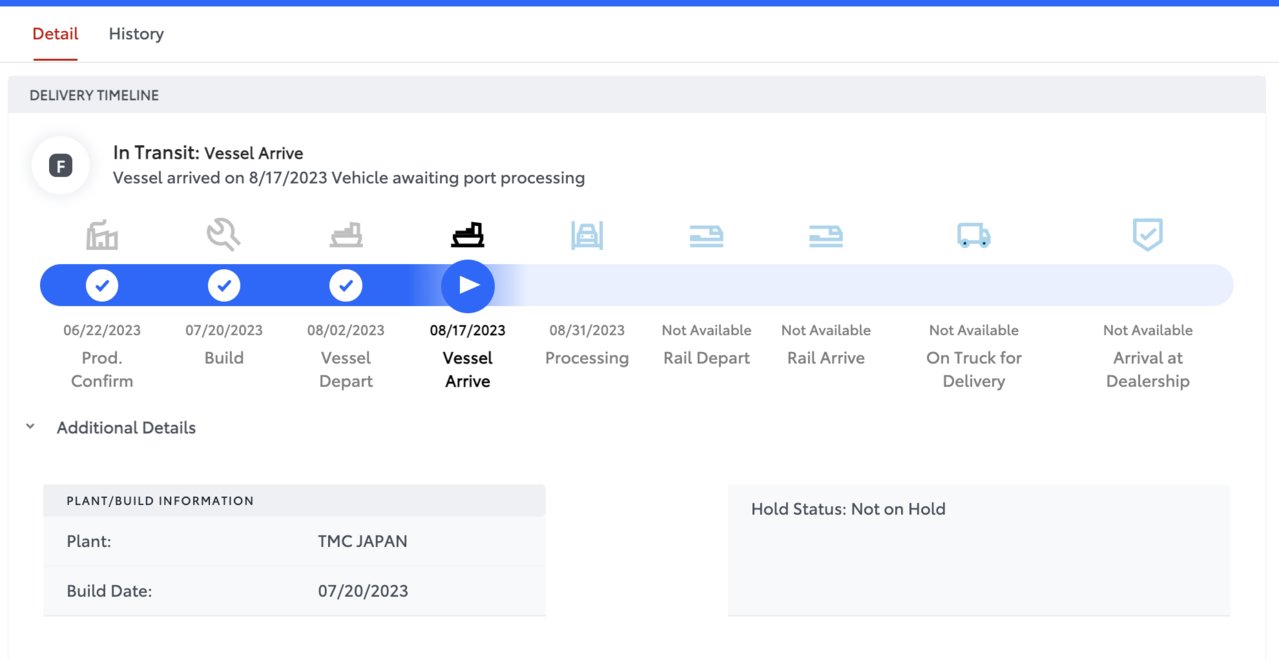The image size is (1279, 660).
Task: Click the Build stage label
Action: point(224,358)
